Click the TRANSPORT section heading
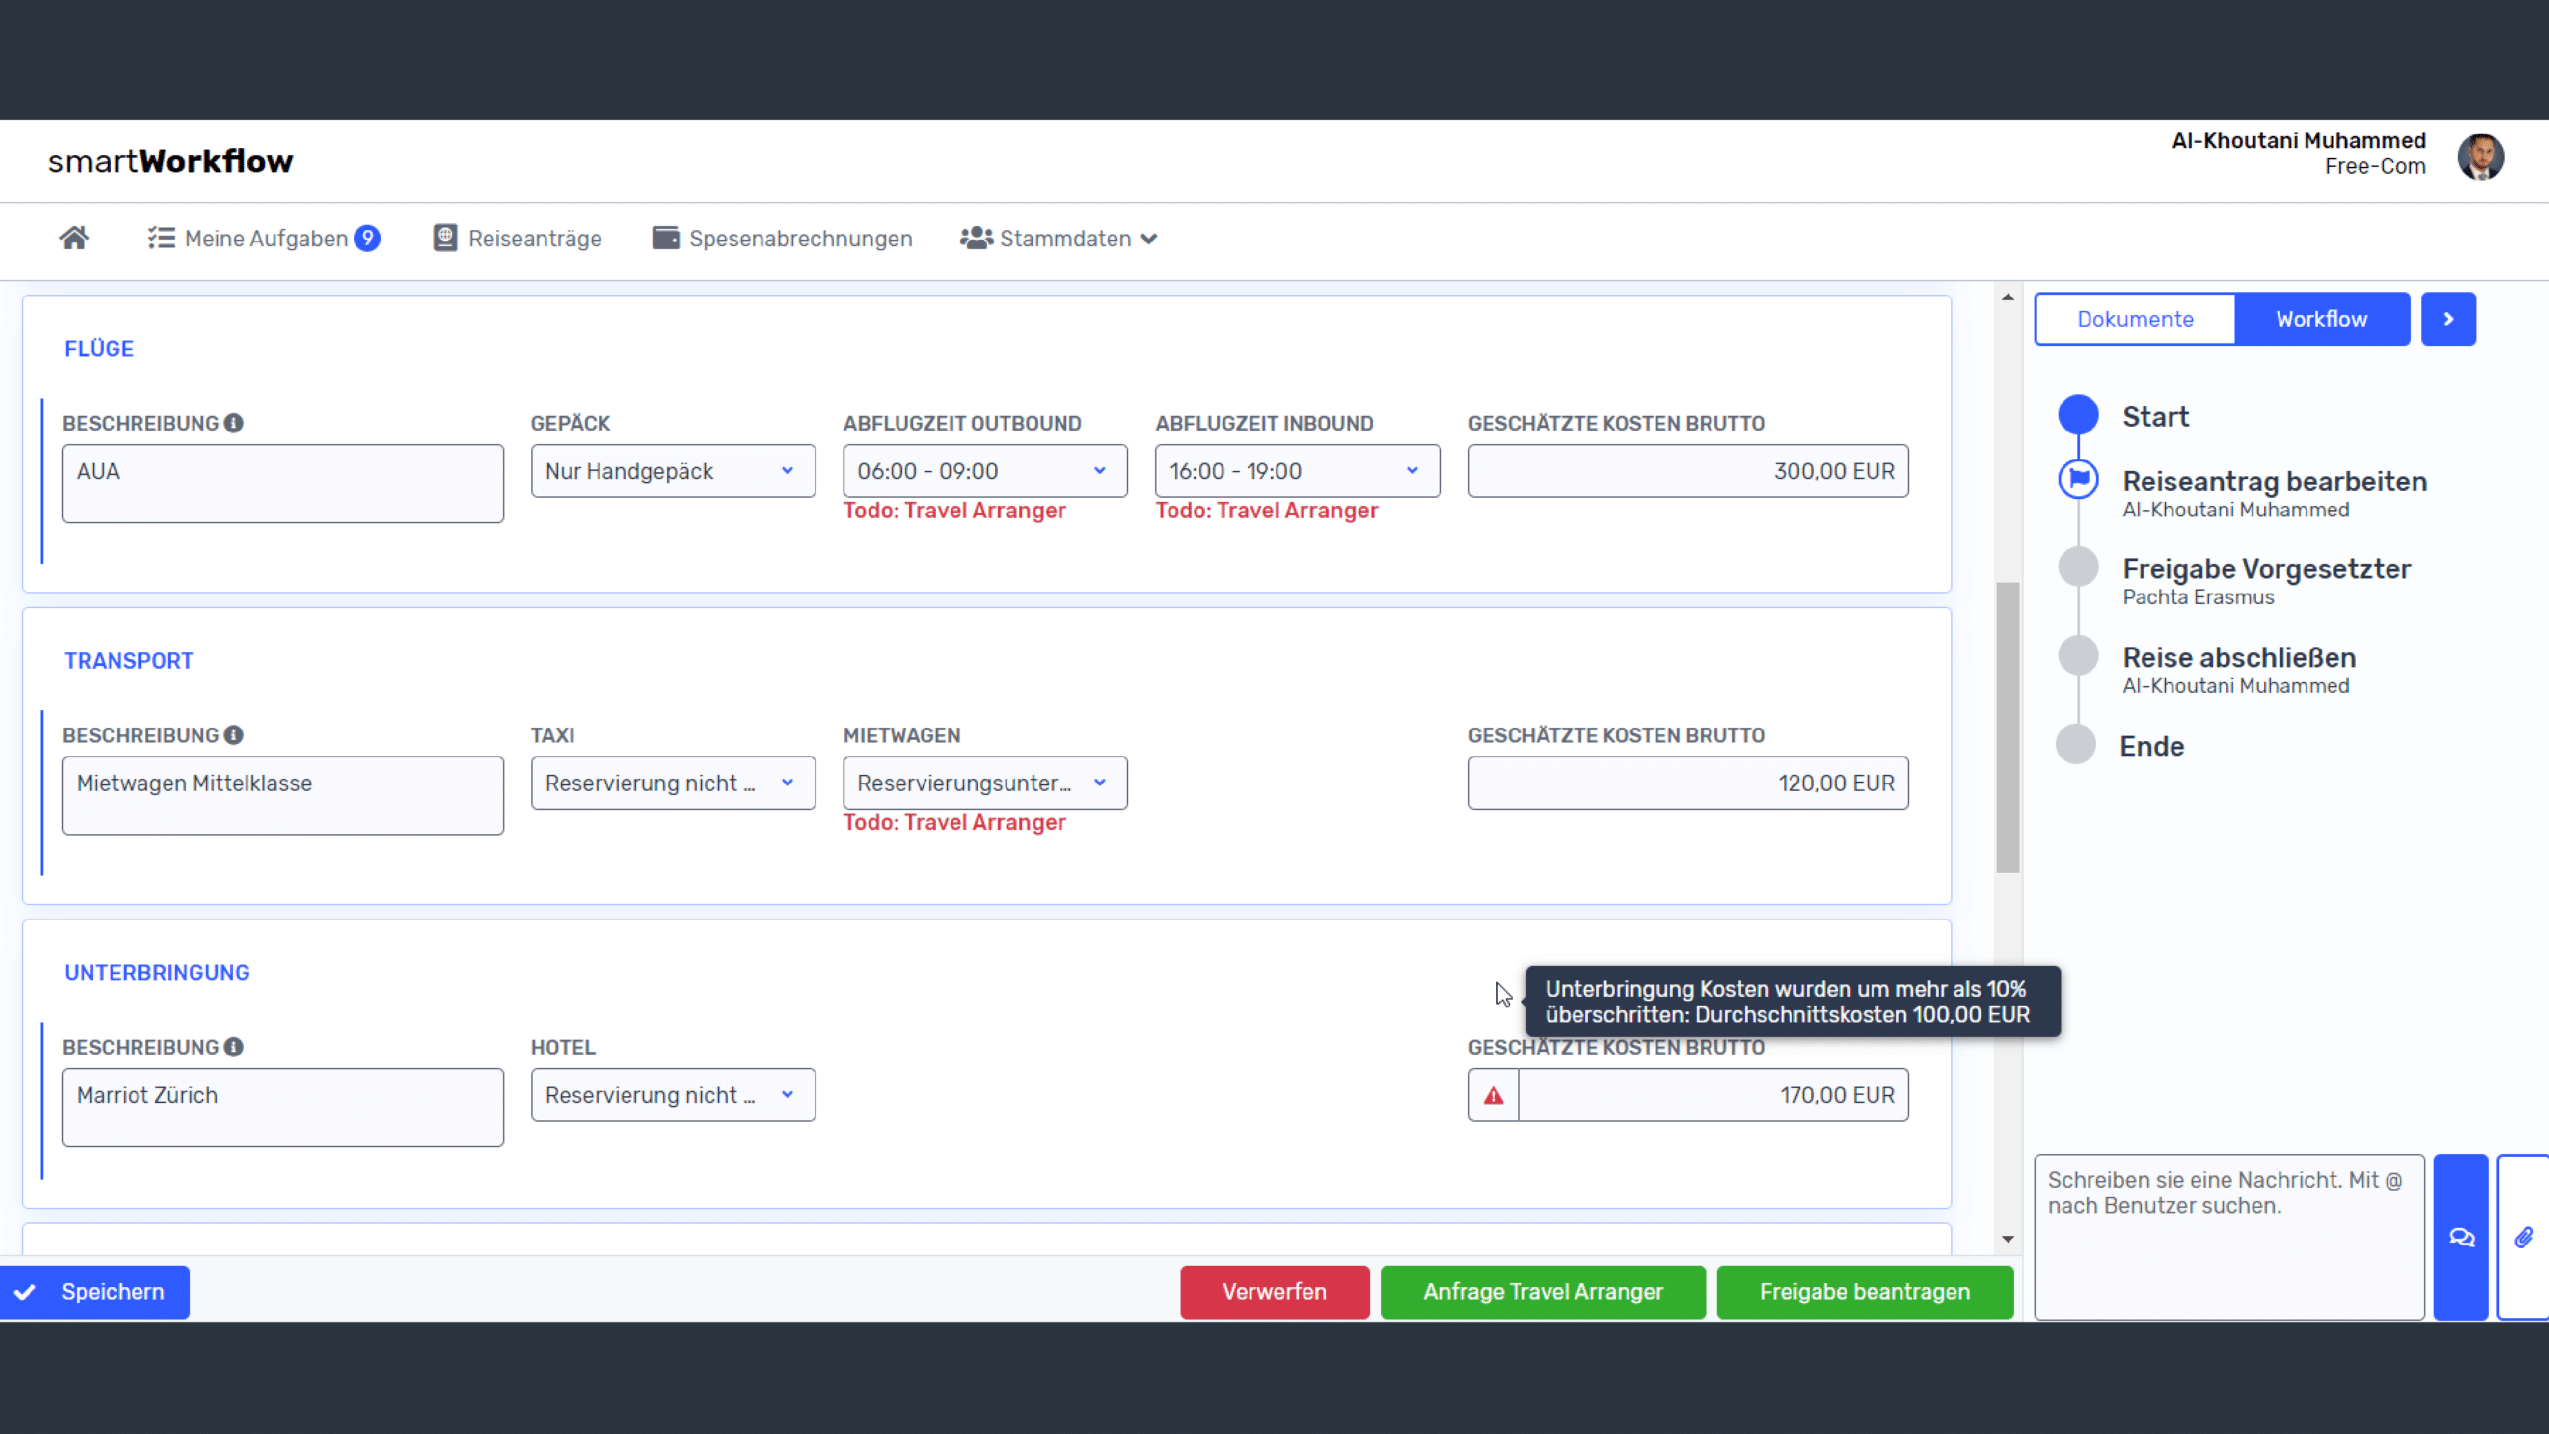The image size is (2549, 1434). 129,661
